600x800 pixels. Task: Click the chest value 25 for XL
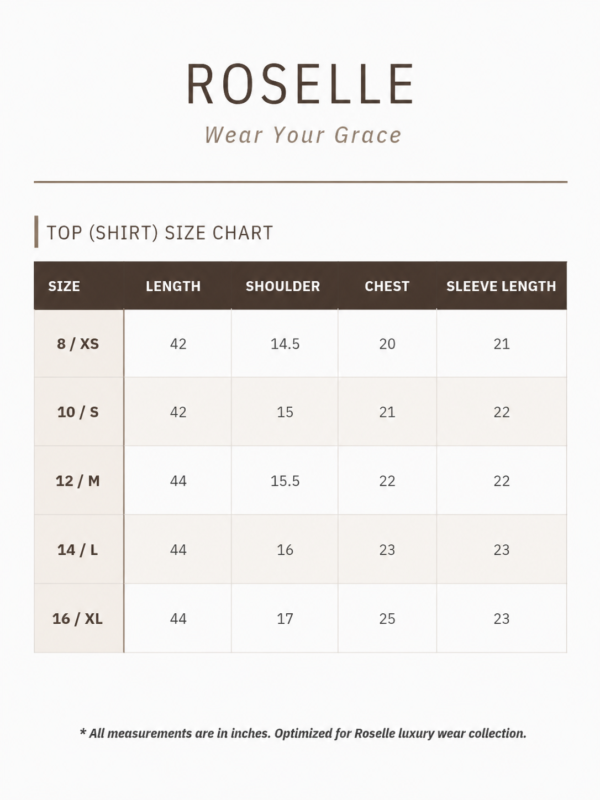pos(387,618)
